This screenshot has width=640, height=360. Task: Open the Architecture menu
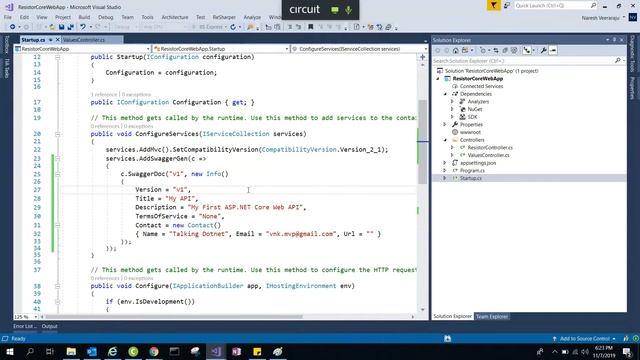point(175,17)
